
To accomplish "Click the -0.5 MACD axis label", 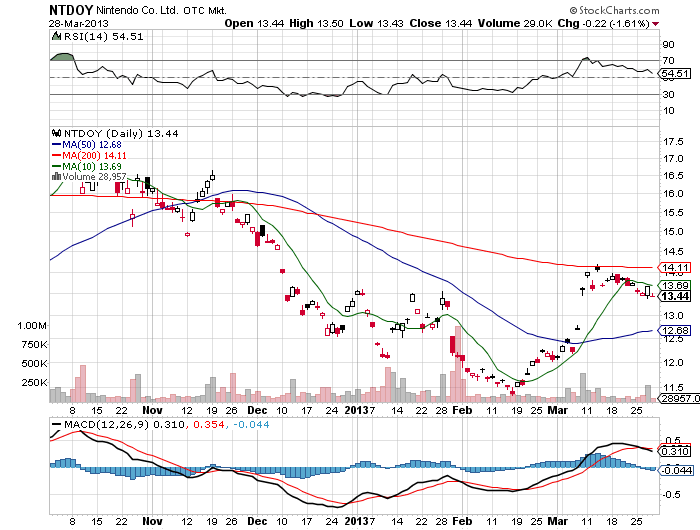I will tap(672, 495).
